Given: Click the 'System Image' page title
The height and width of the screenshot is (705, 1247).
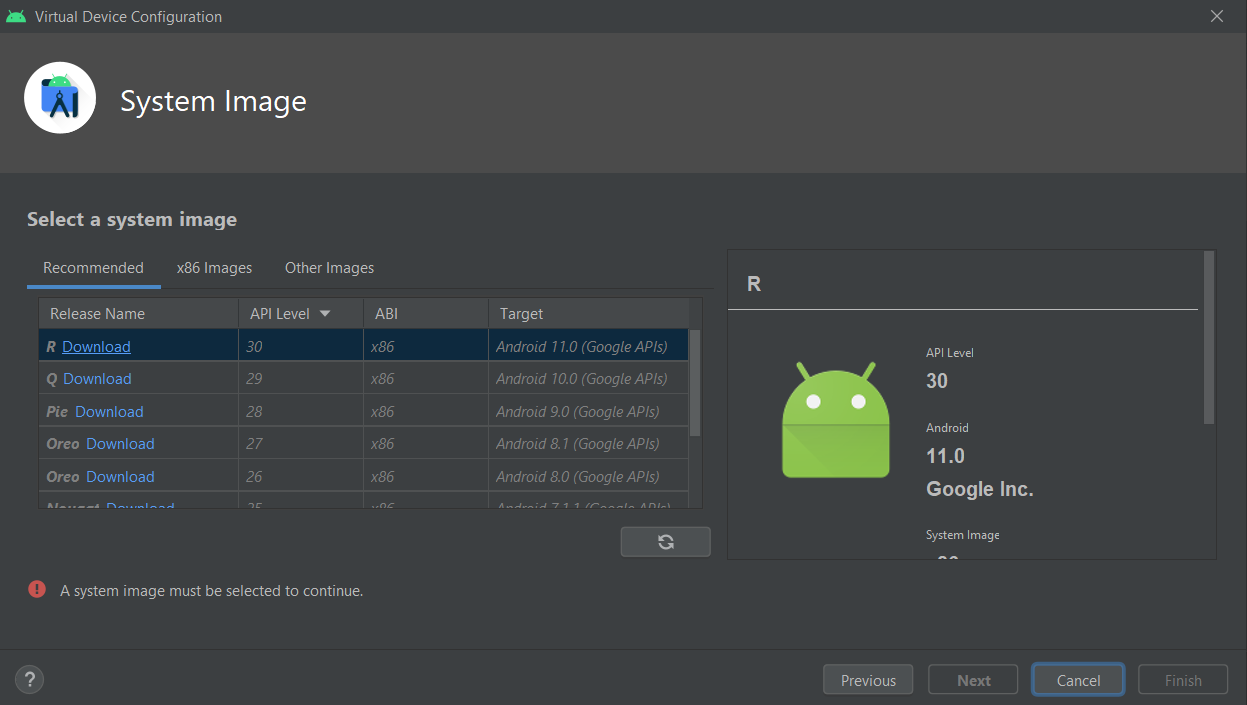Looking at the screenshot, I should 213,101.
